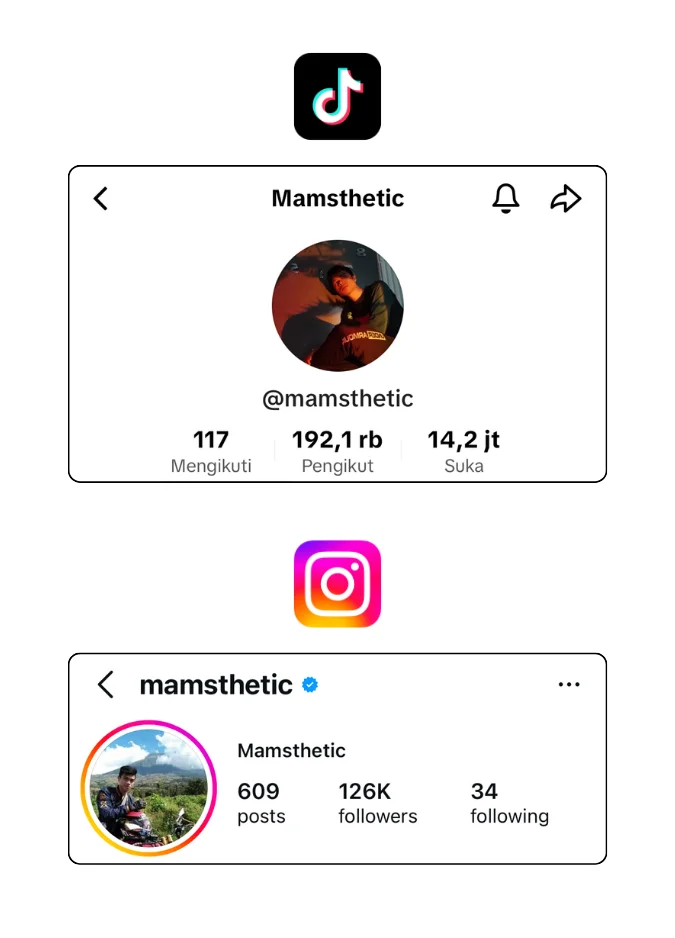The image size is (675, 938).
Task: Open the 34 following list
Action: [x=509, y=803]
